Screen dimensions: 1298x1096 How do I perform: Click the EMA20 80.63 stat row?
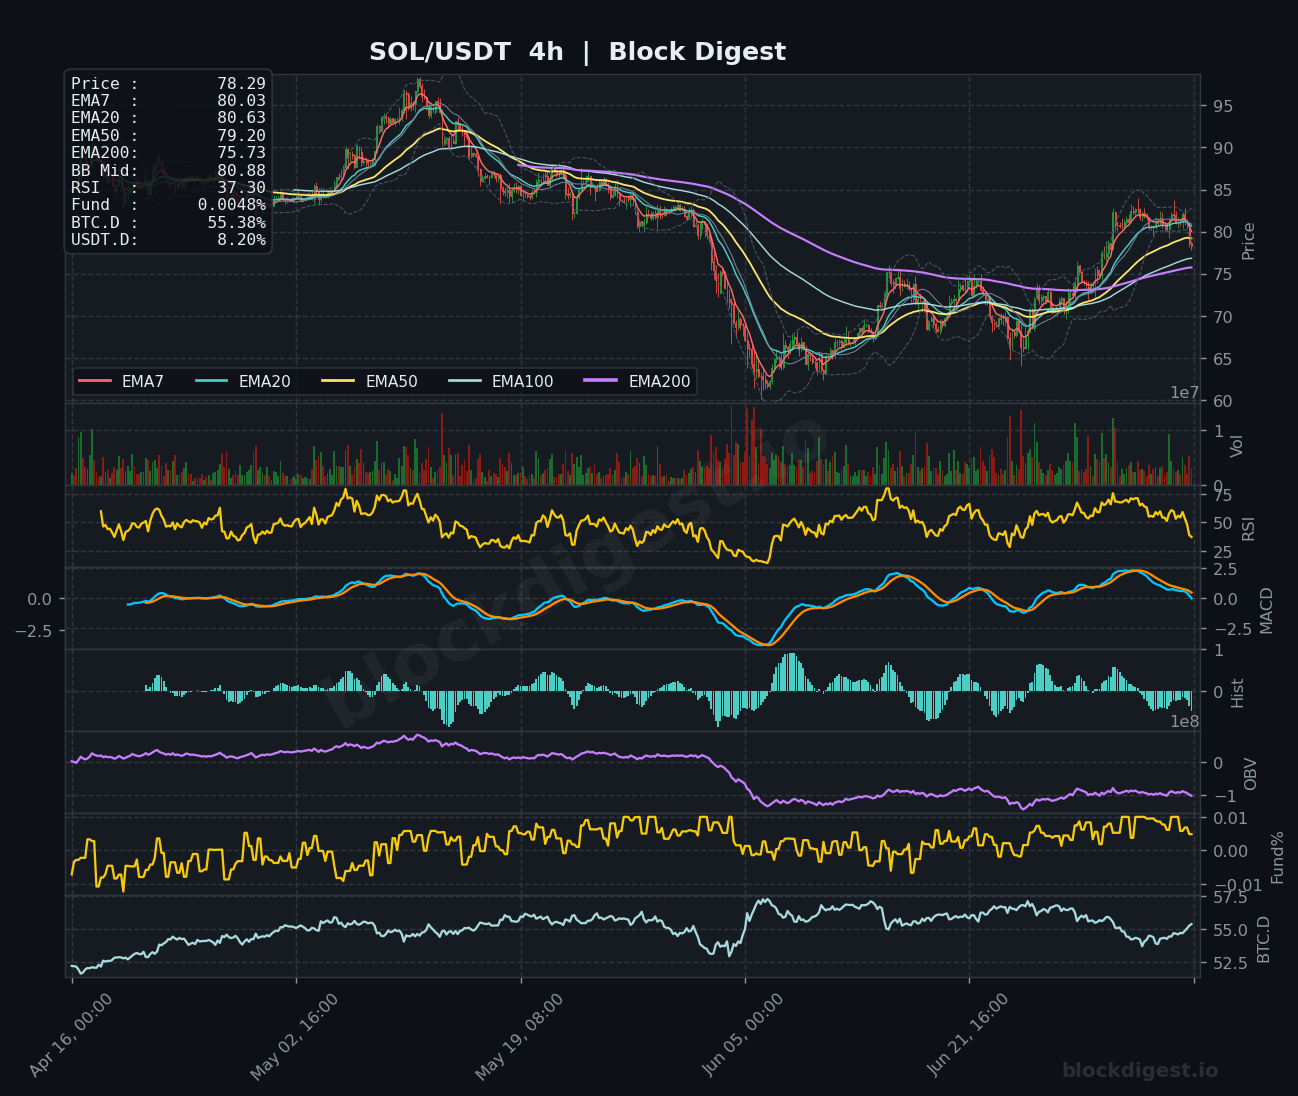click(x=168, y=118)
